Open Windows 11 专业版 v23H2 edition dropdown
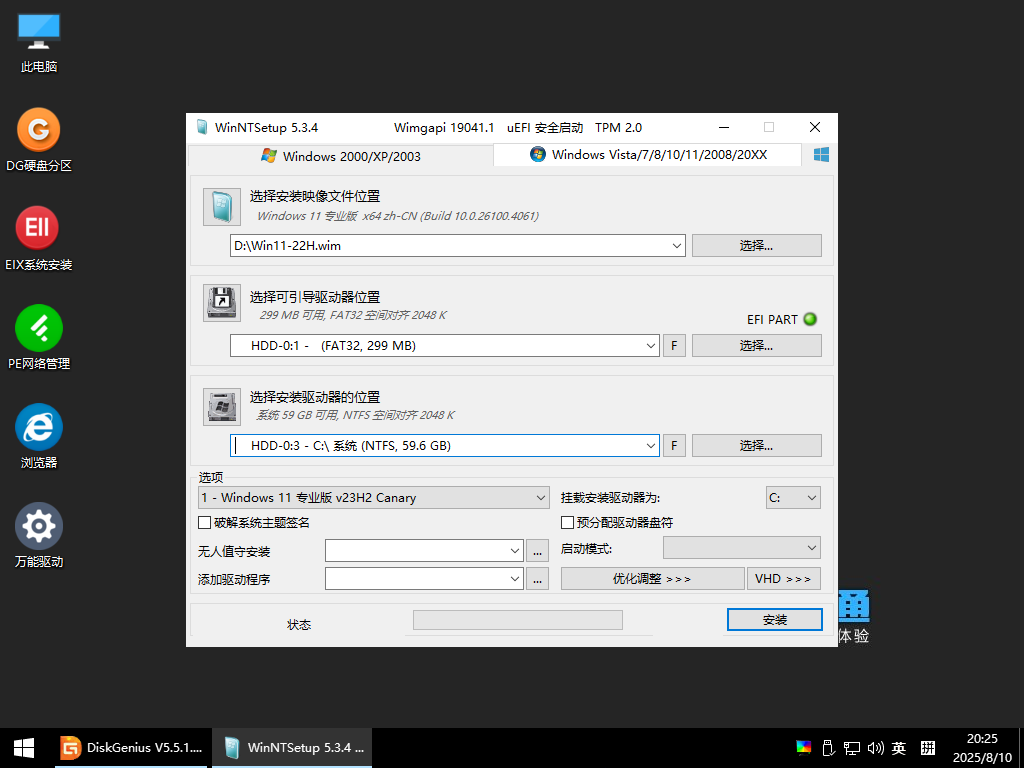 [x=374, y=498]
